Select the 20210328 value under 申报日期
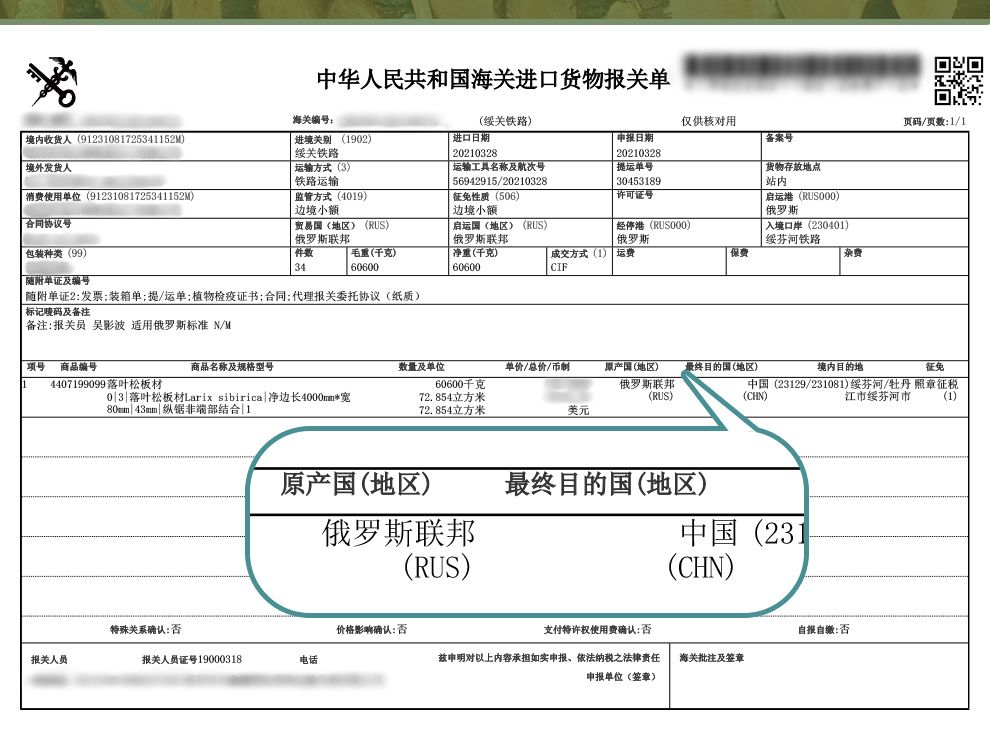The height and width of the screenshot is (729, 990). point(638,153)
